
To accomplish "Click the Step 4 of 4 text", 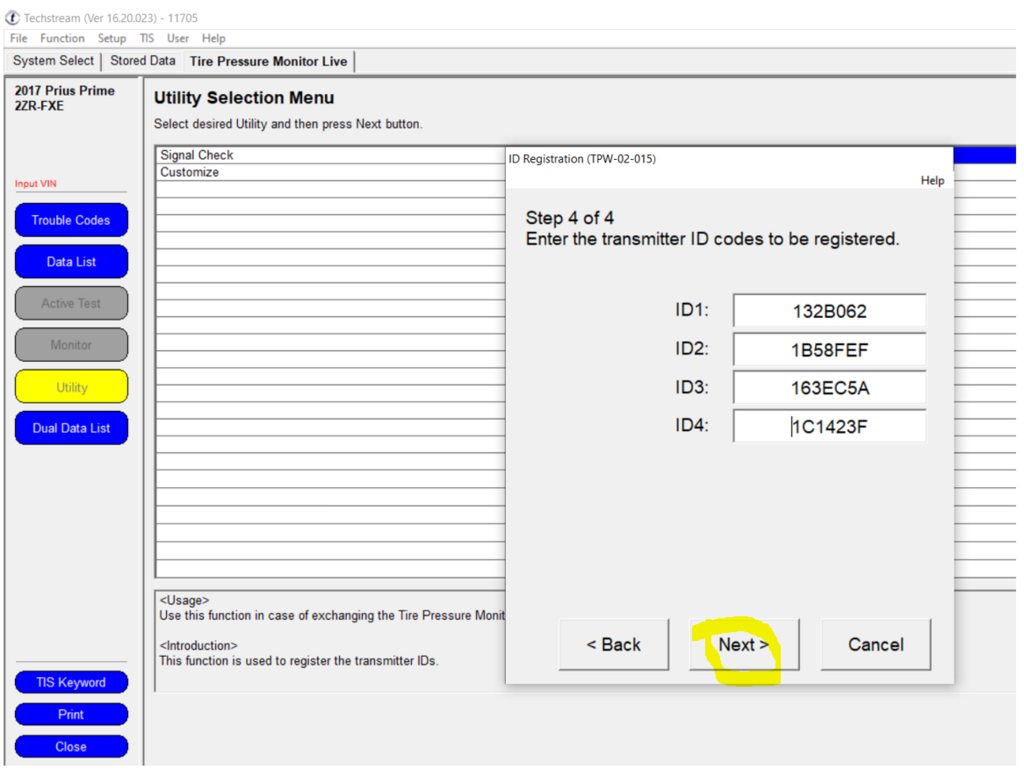I will (x=569, y=217).
